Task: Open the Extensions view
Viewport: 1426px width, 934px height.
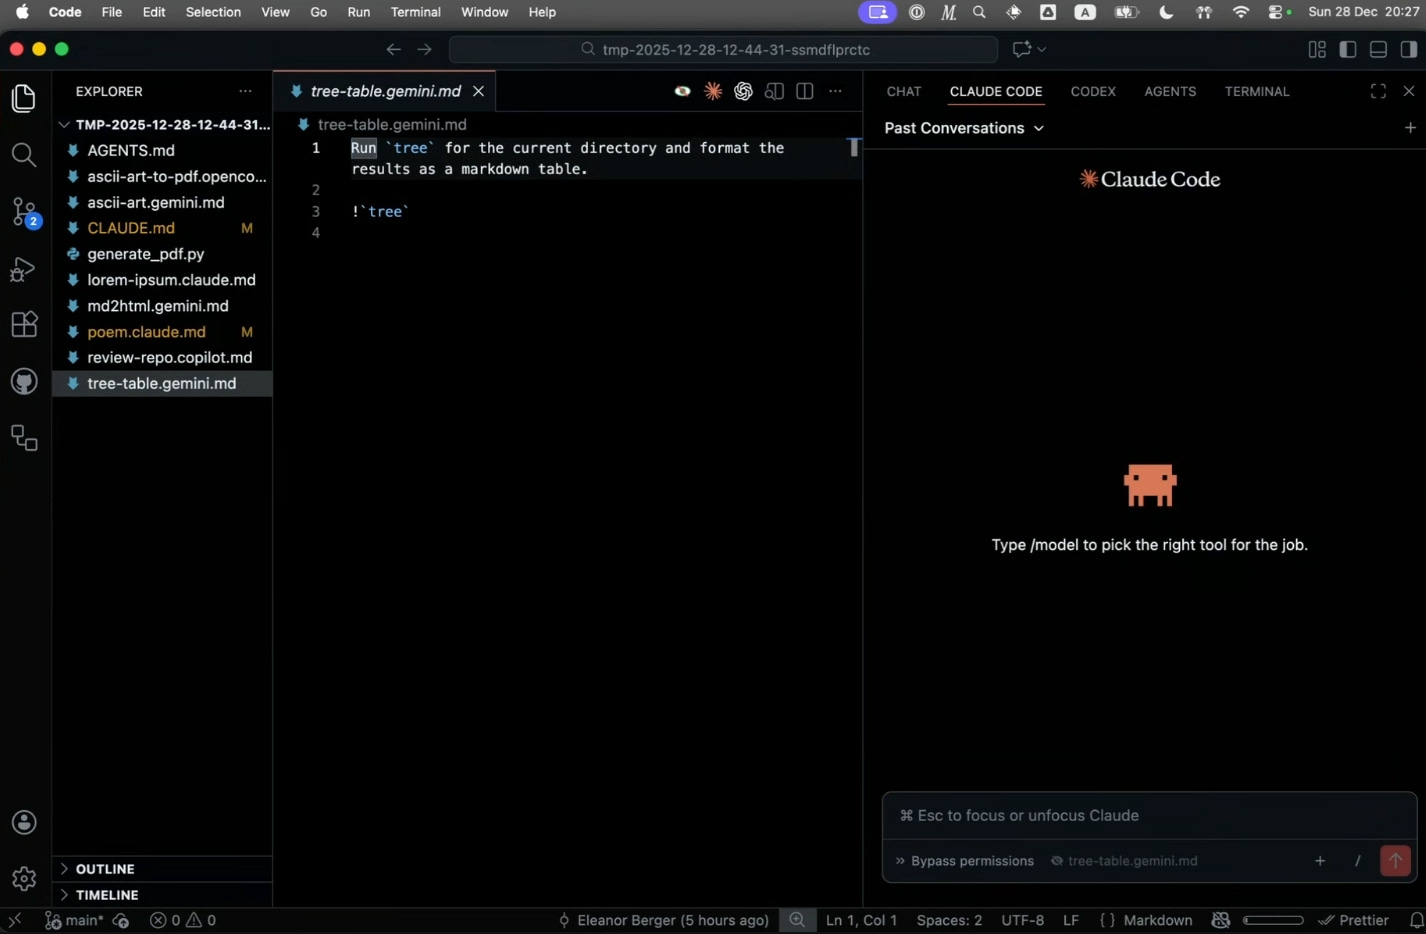Action: coord(24,325)
